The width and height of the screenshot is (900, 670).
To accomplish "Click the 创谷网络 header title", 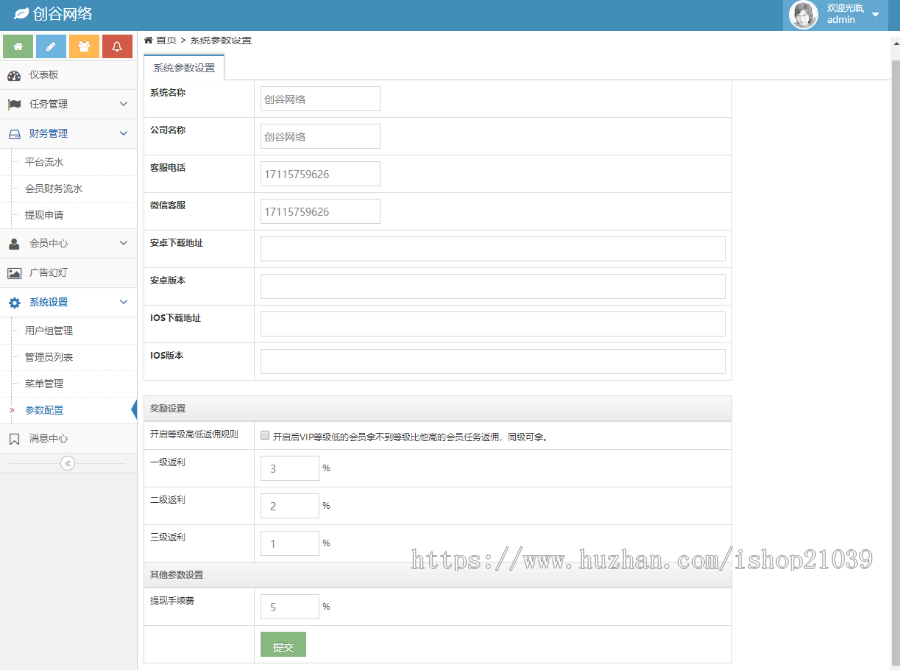I will [63, 13].
